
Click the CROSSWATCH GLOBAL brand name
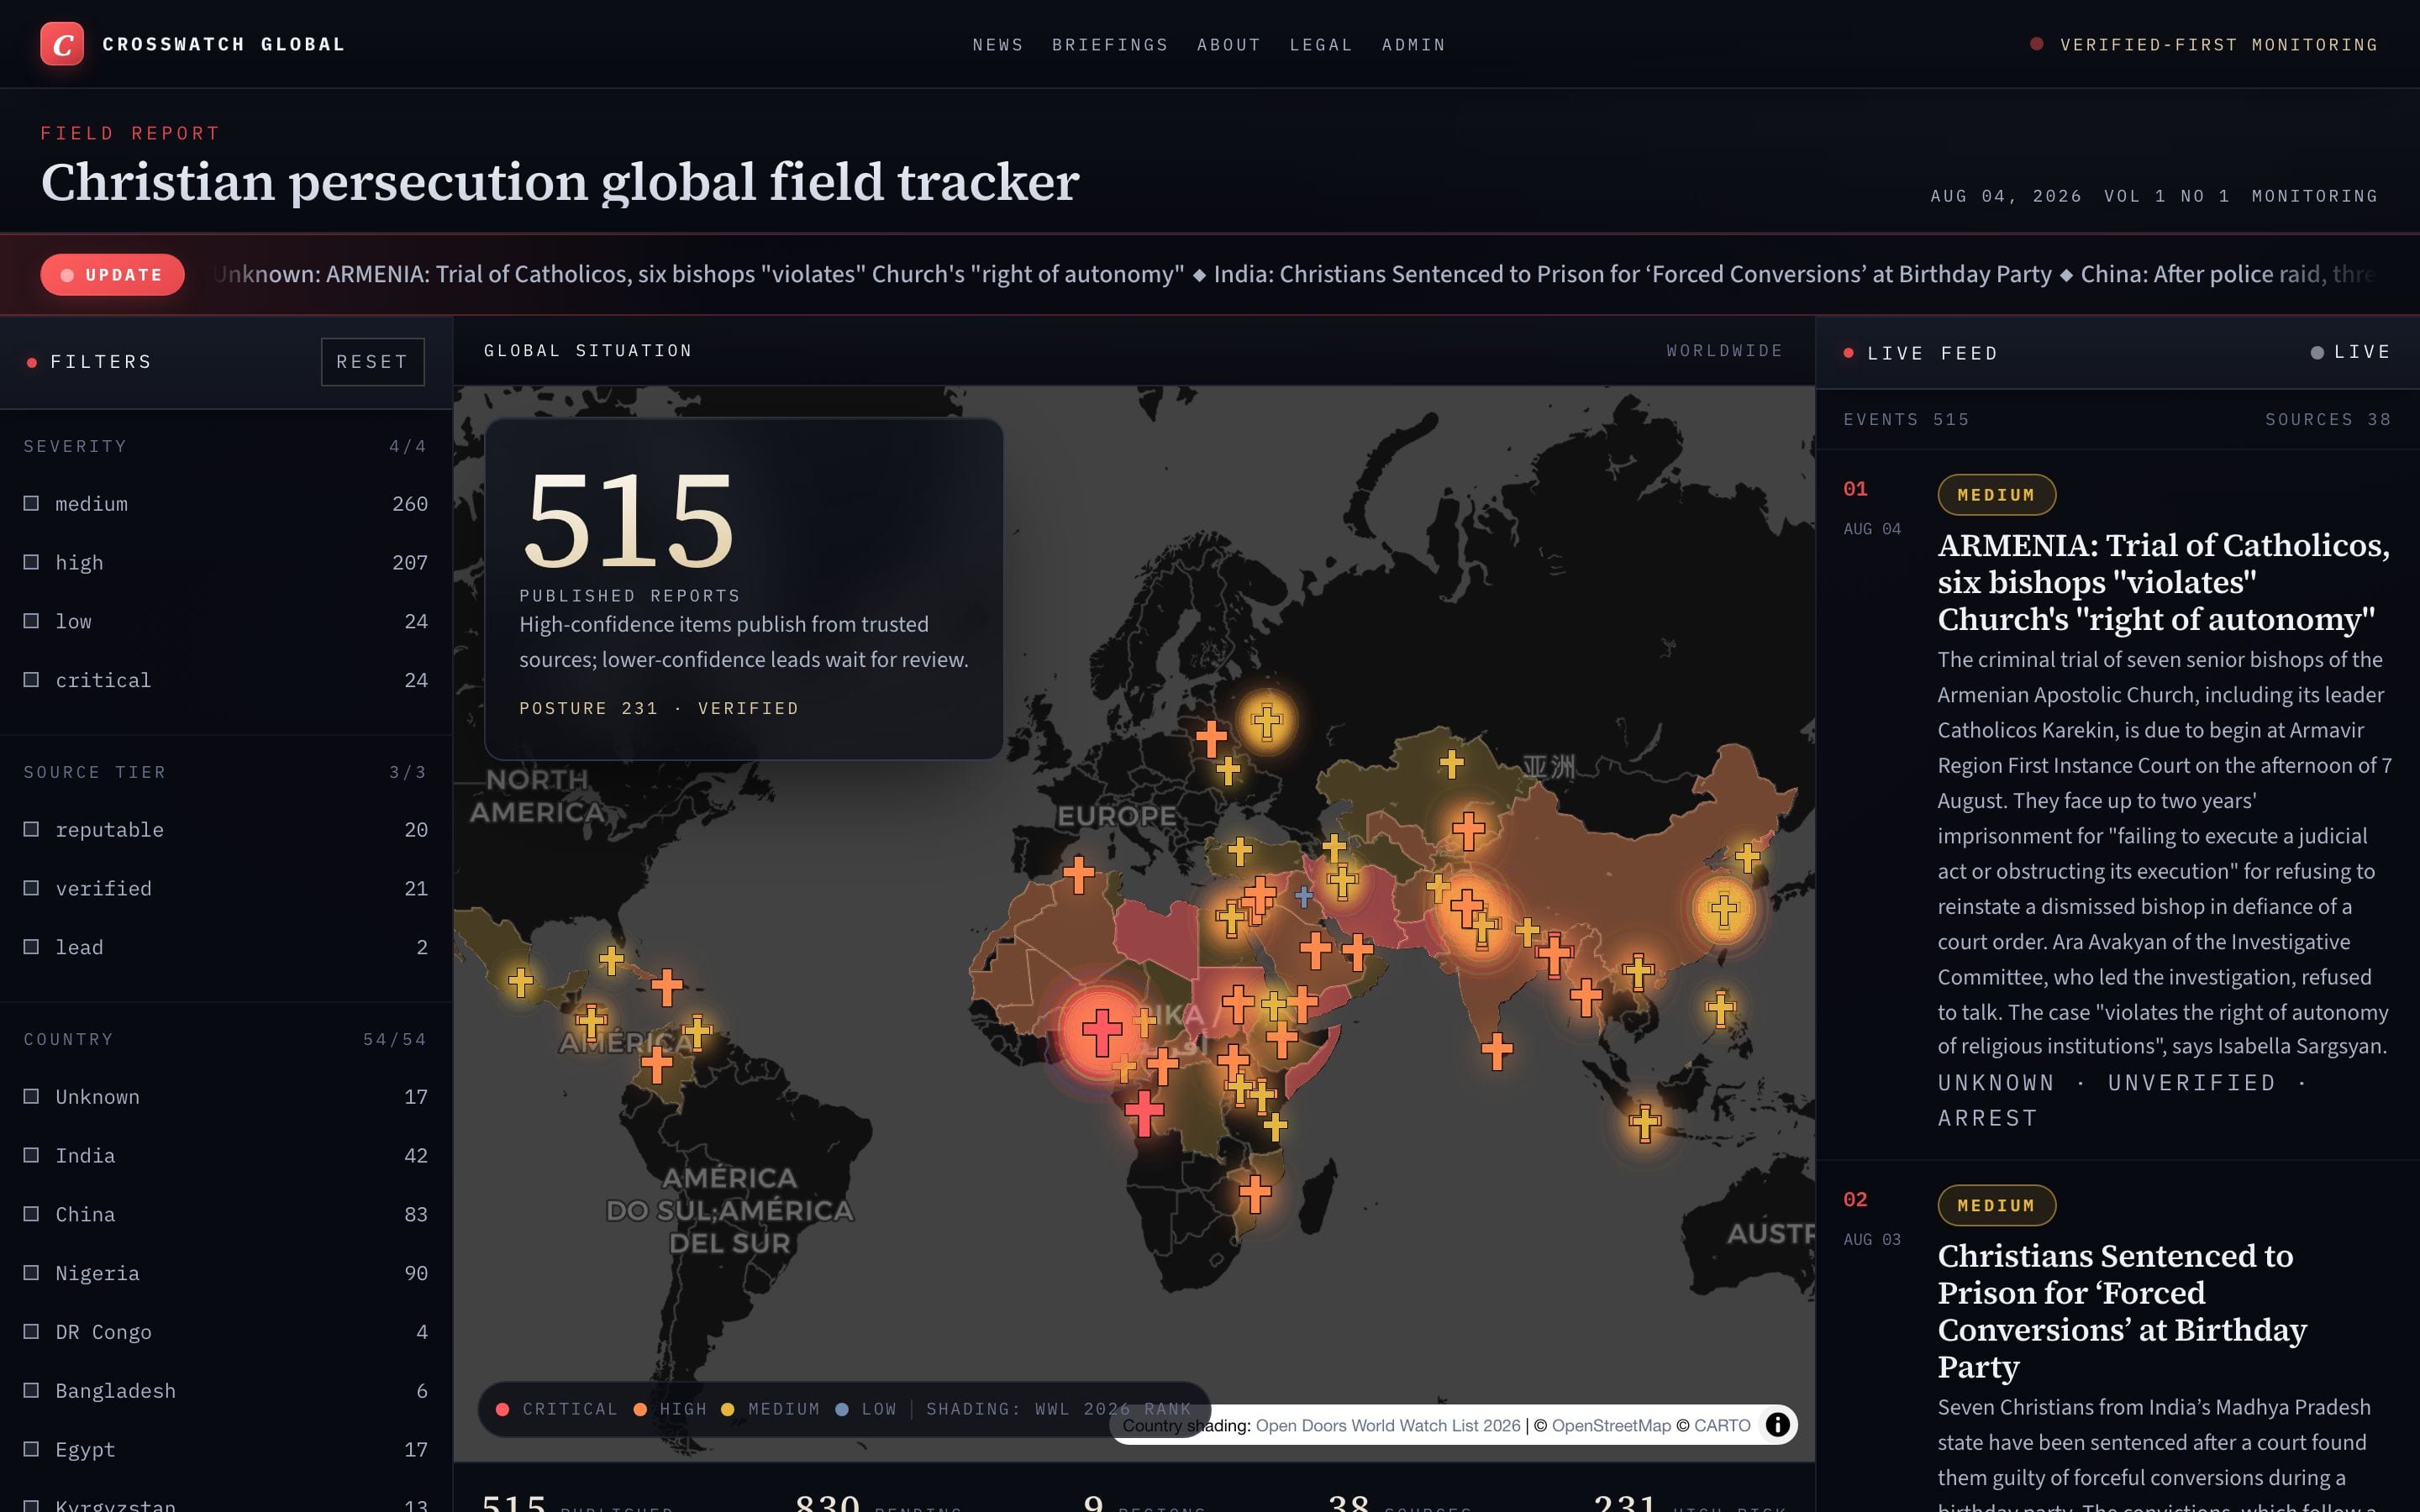click(x=224, y=44)
